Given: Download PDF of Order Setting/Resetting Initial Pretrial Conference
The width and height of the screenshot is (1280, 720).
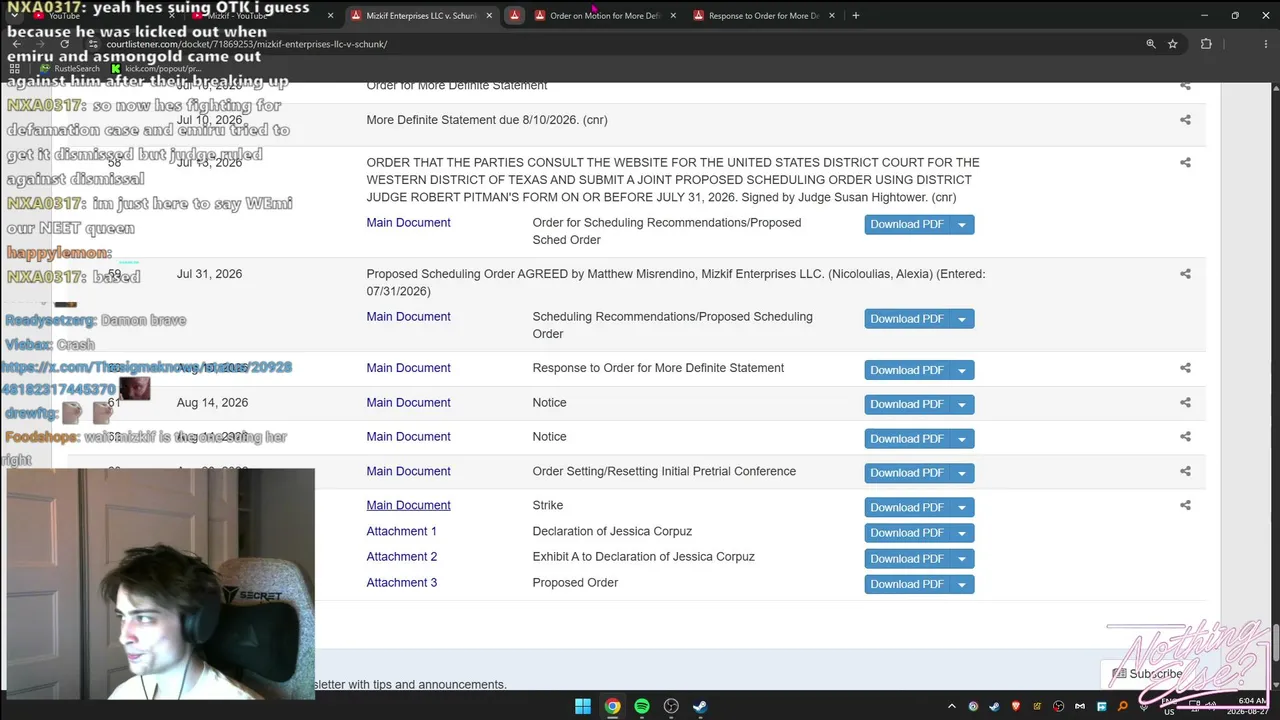Looking at the screenshot, I should [907, 473].
